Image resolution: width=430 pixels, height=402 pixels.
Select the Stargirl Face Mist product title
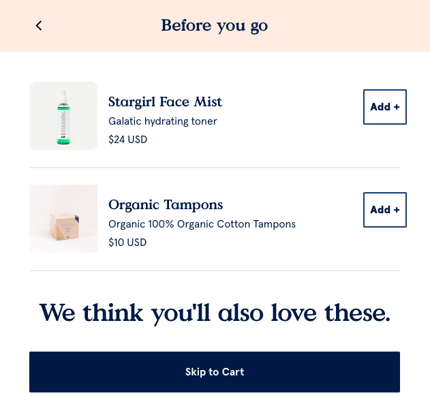click(x=165, y=102)
